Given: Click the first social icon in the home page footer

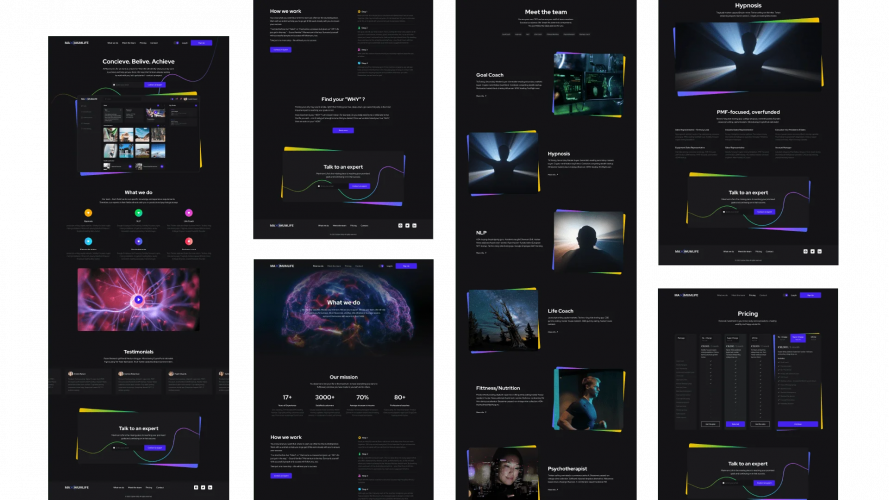Looking at the screenshot, I should click(196, 488).
